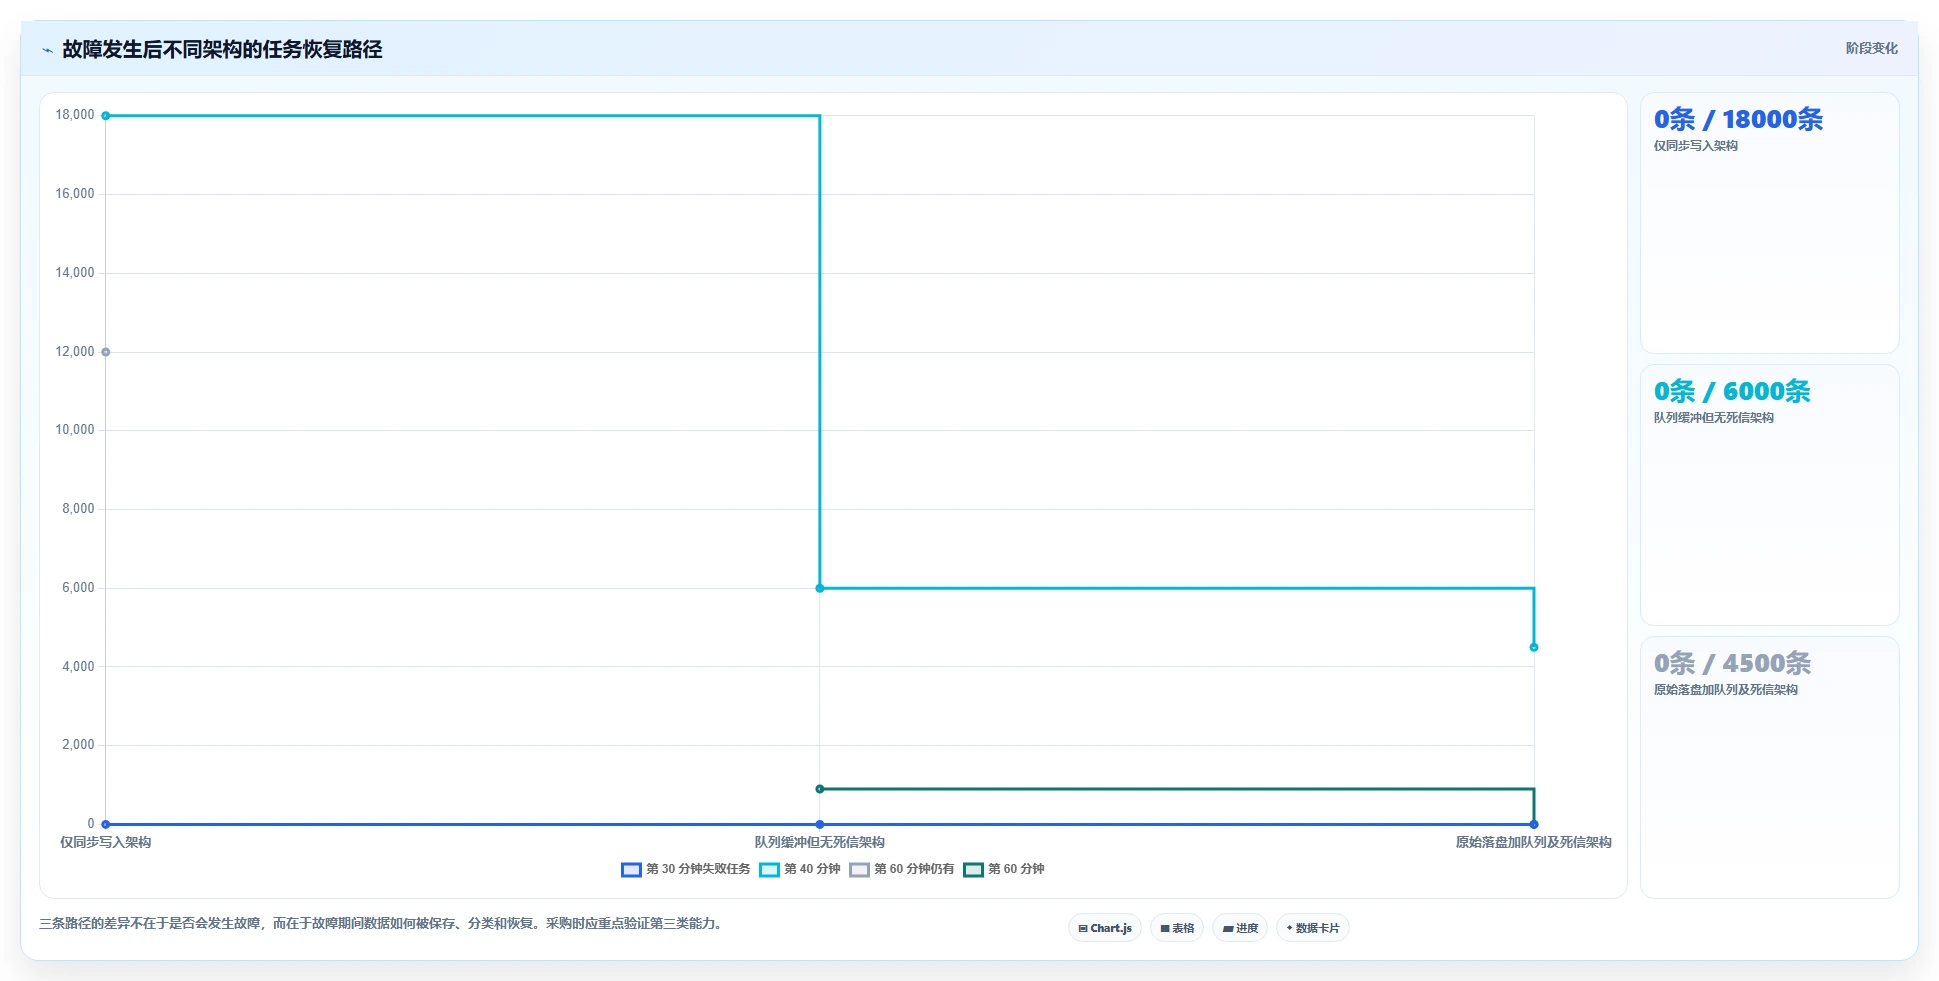
Task: Click the 数据卡片 pill tag
Action: click(x=1313, y=928)
